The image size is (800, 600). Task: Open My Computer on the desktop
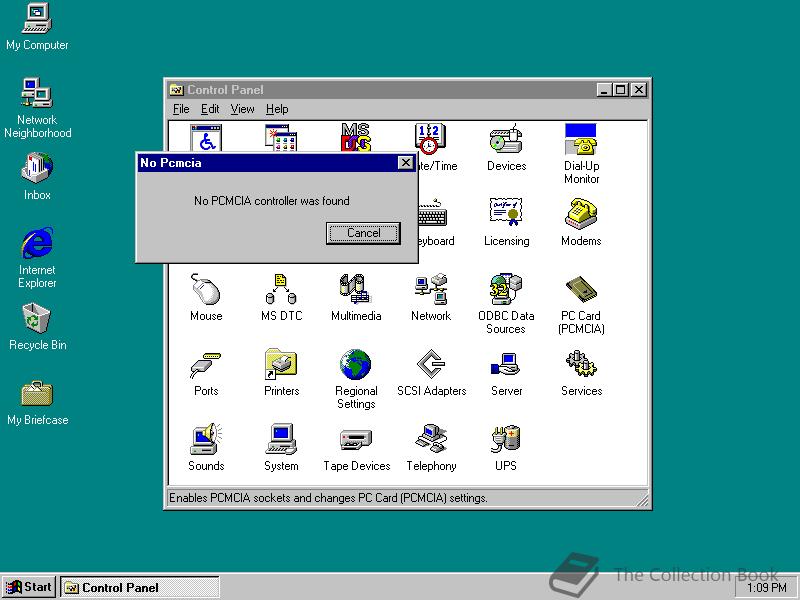pyautogui.click(x=37, y=18)
